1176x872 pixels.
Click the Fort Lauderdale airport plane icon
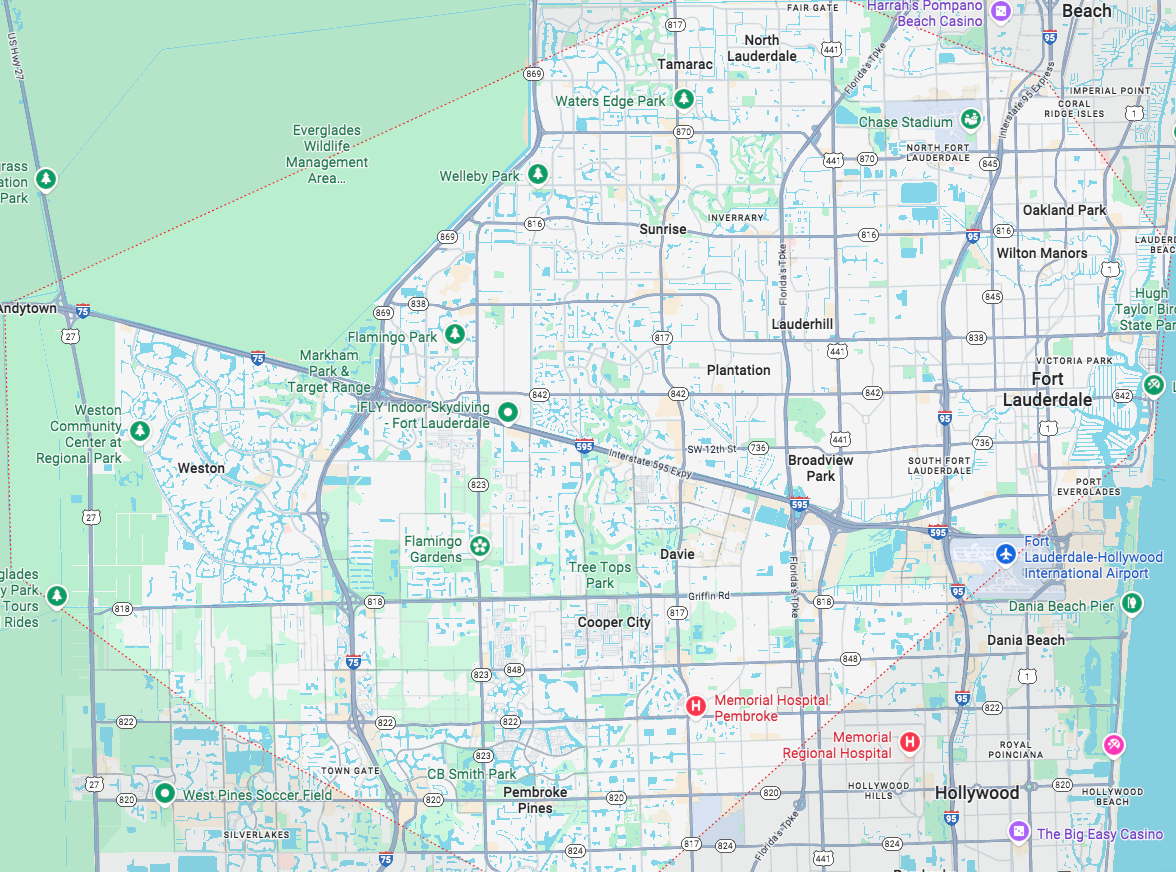tap(1006, 555)
